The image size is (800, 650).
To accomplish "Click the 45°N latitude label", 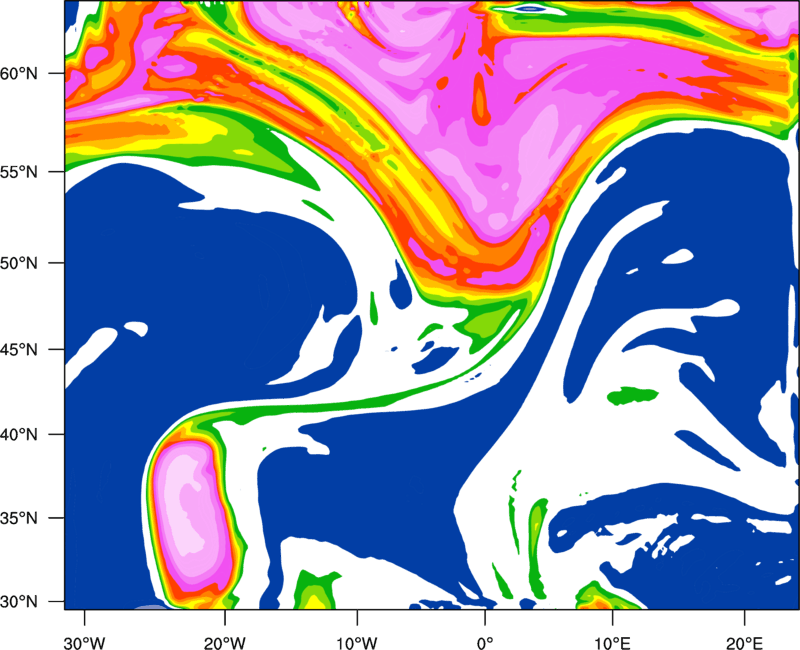I will click(x=19, y=350).
